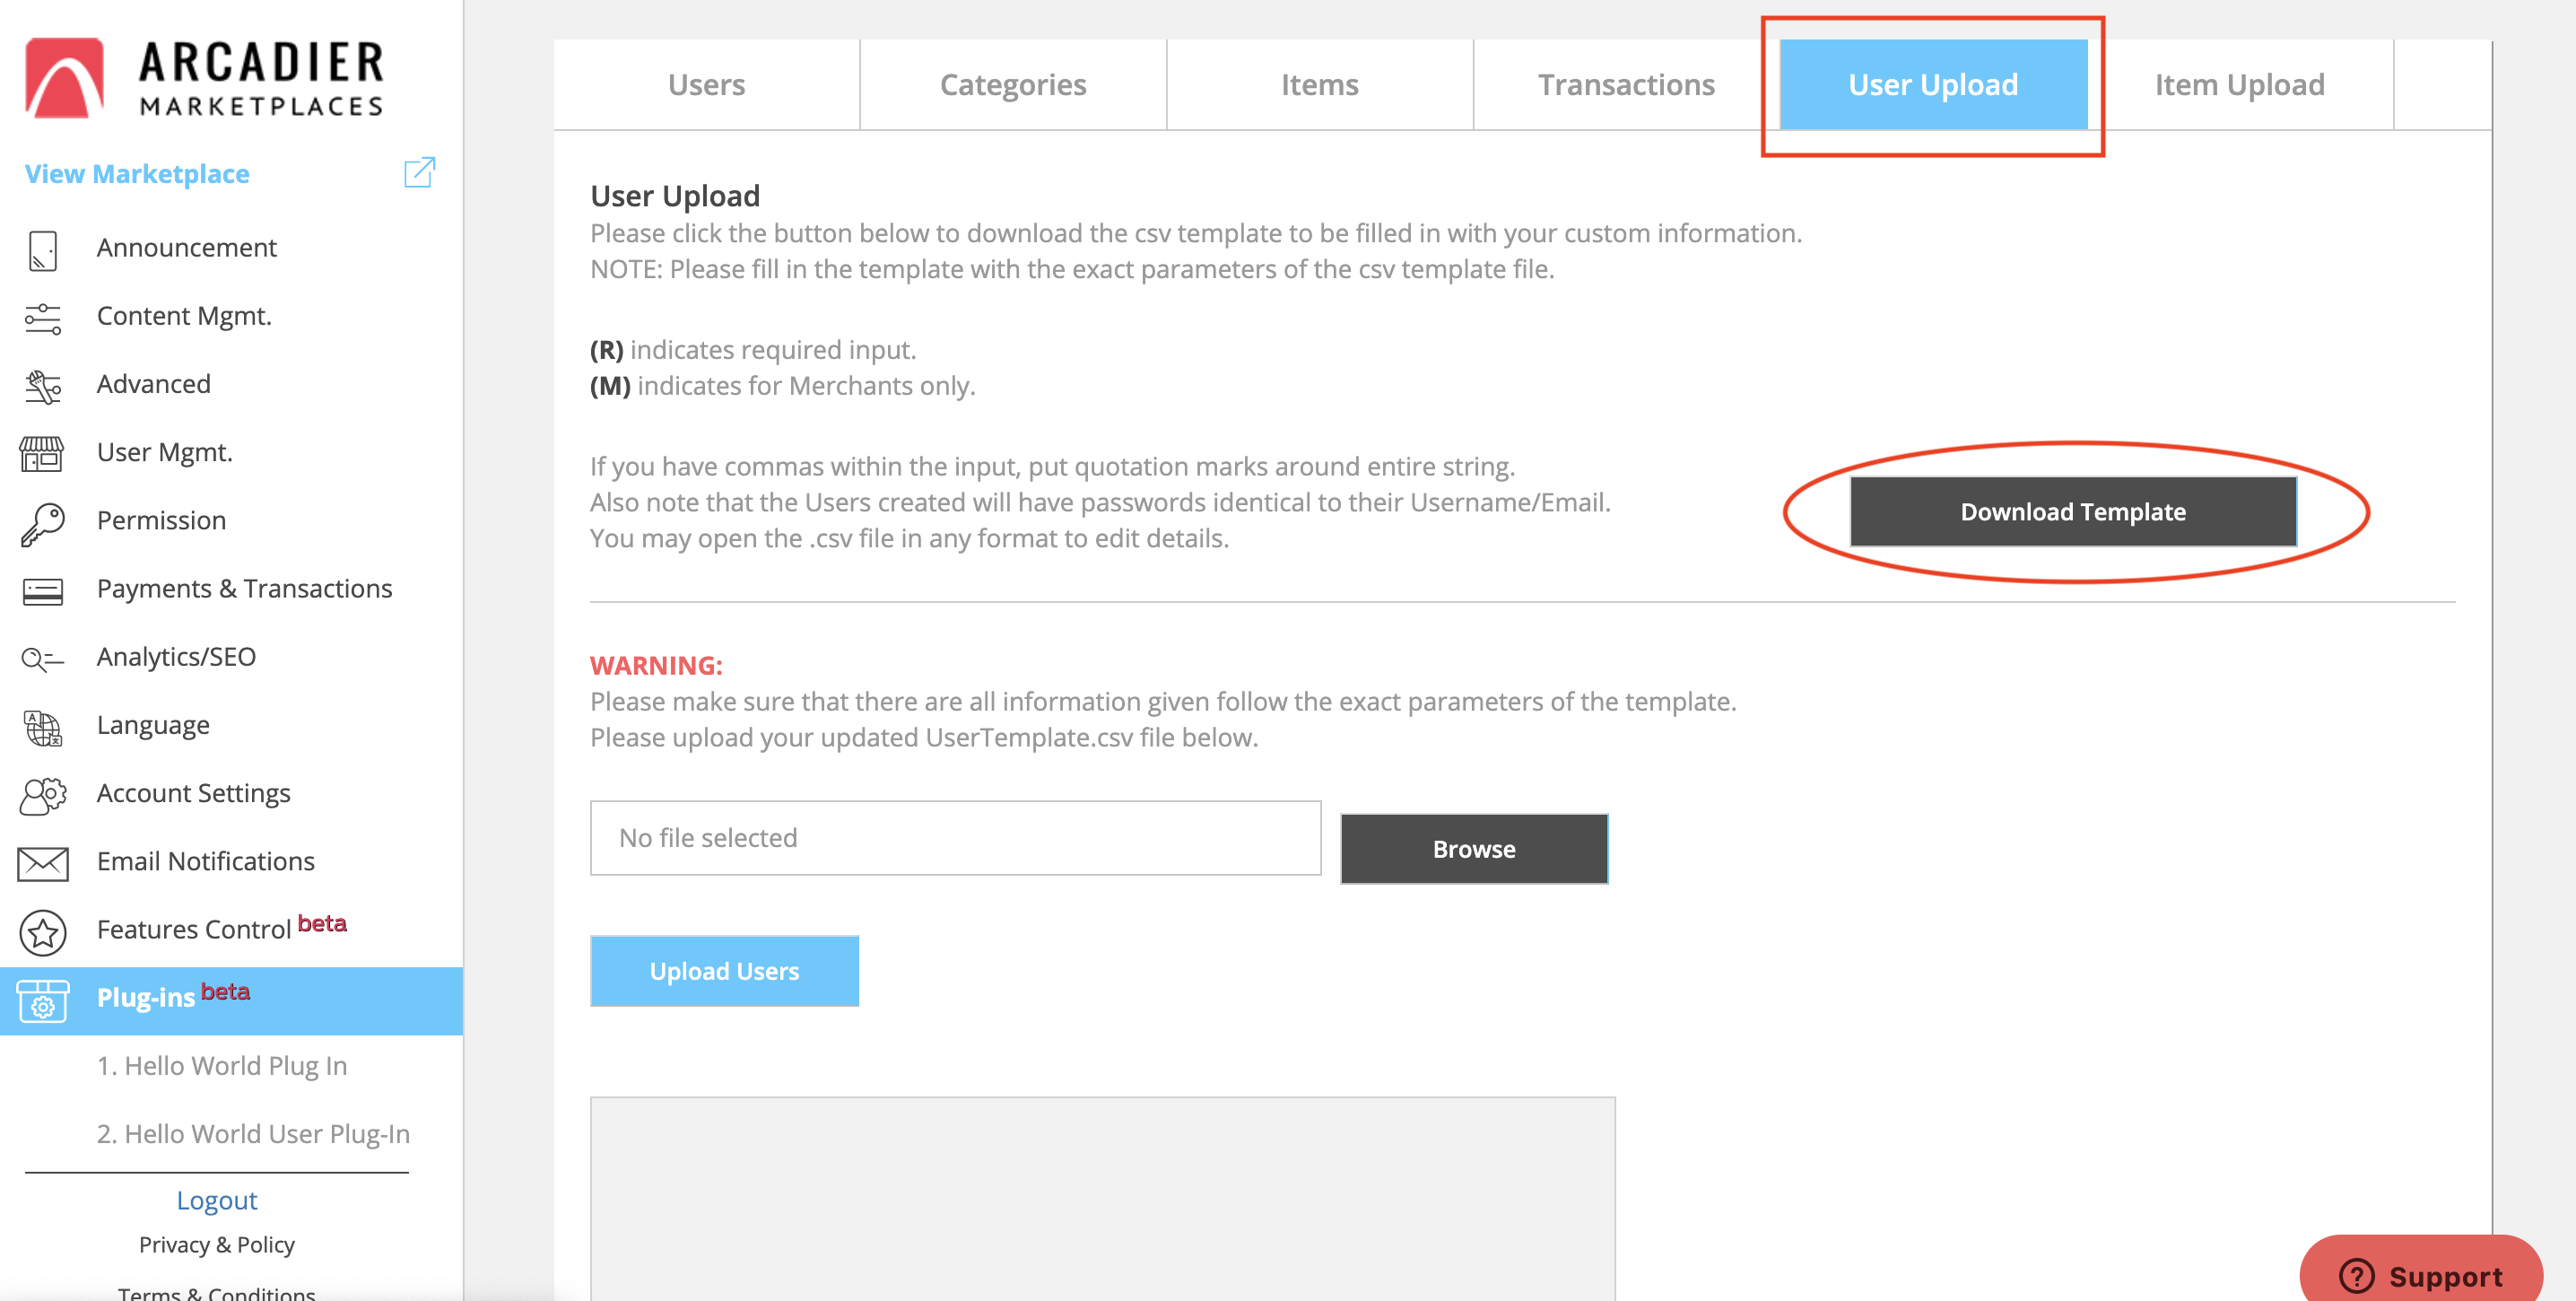Select the Categories tab
The height and width of the screenshot is (1301, 2576).
[1012, 85]
